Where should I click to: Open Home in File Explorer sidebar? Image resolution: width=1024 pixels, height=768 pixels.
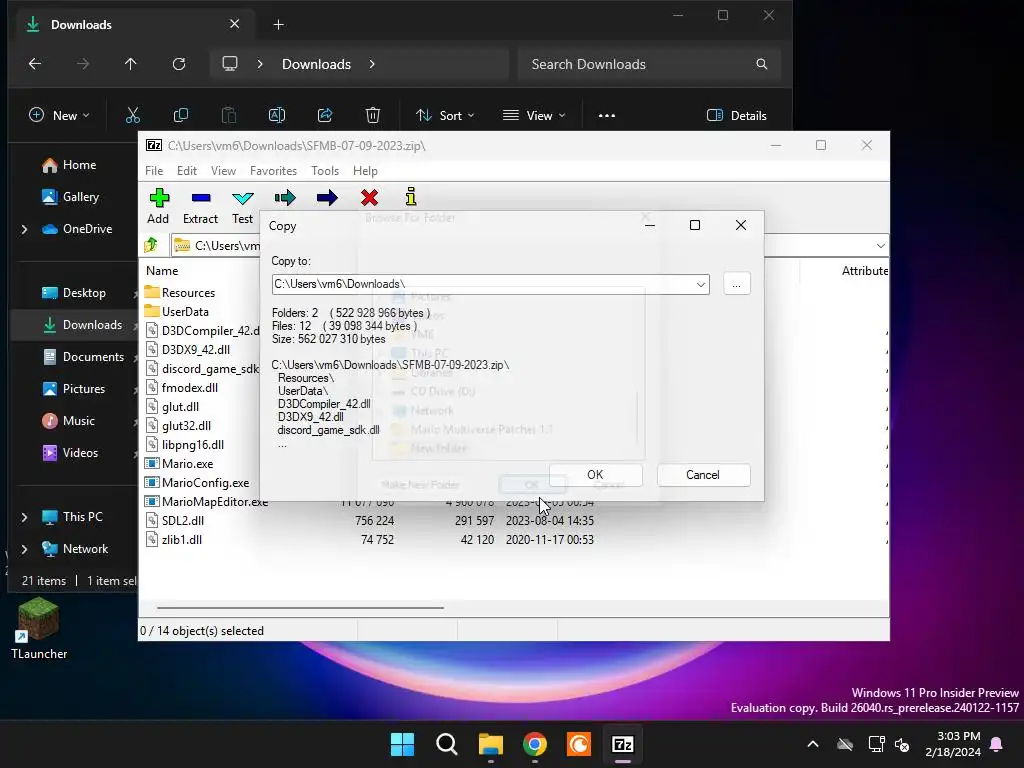[x=69, y=165]
